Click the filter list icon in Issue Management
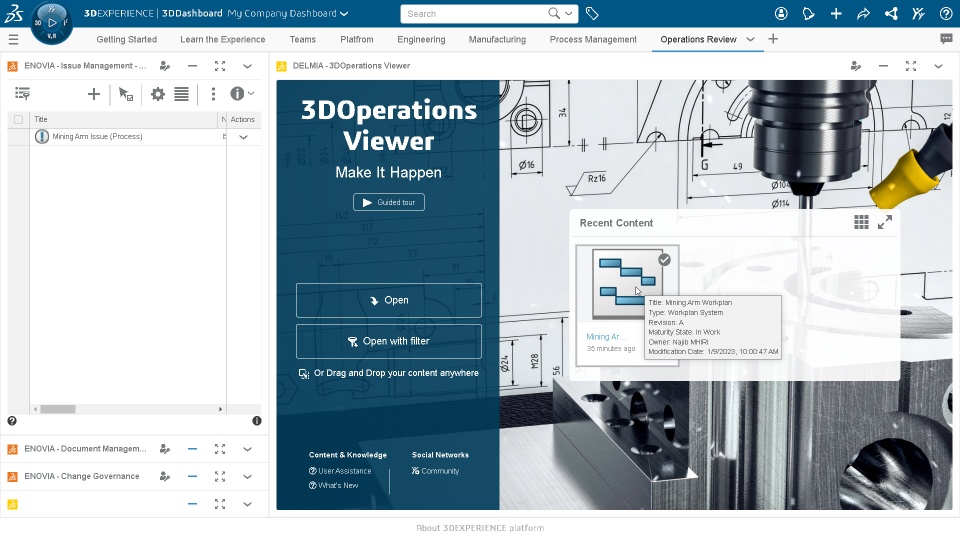 [x=22, y=94]
